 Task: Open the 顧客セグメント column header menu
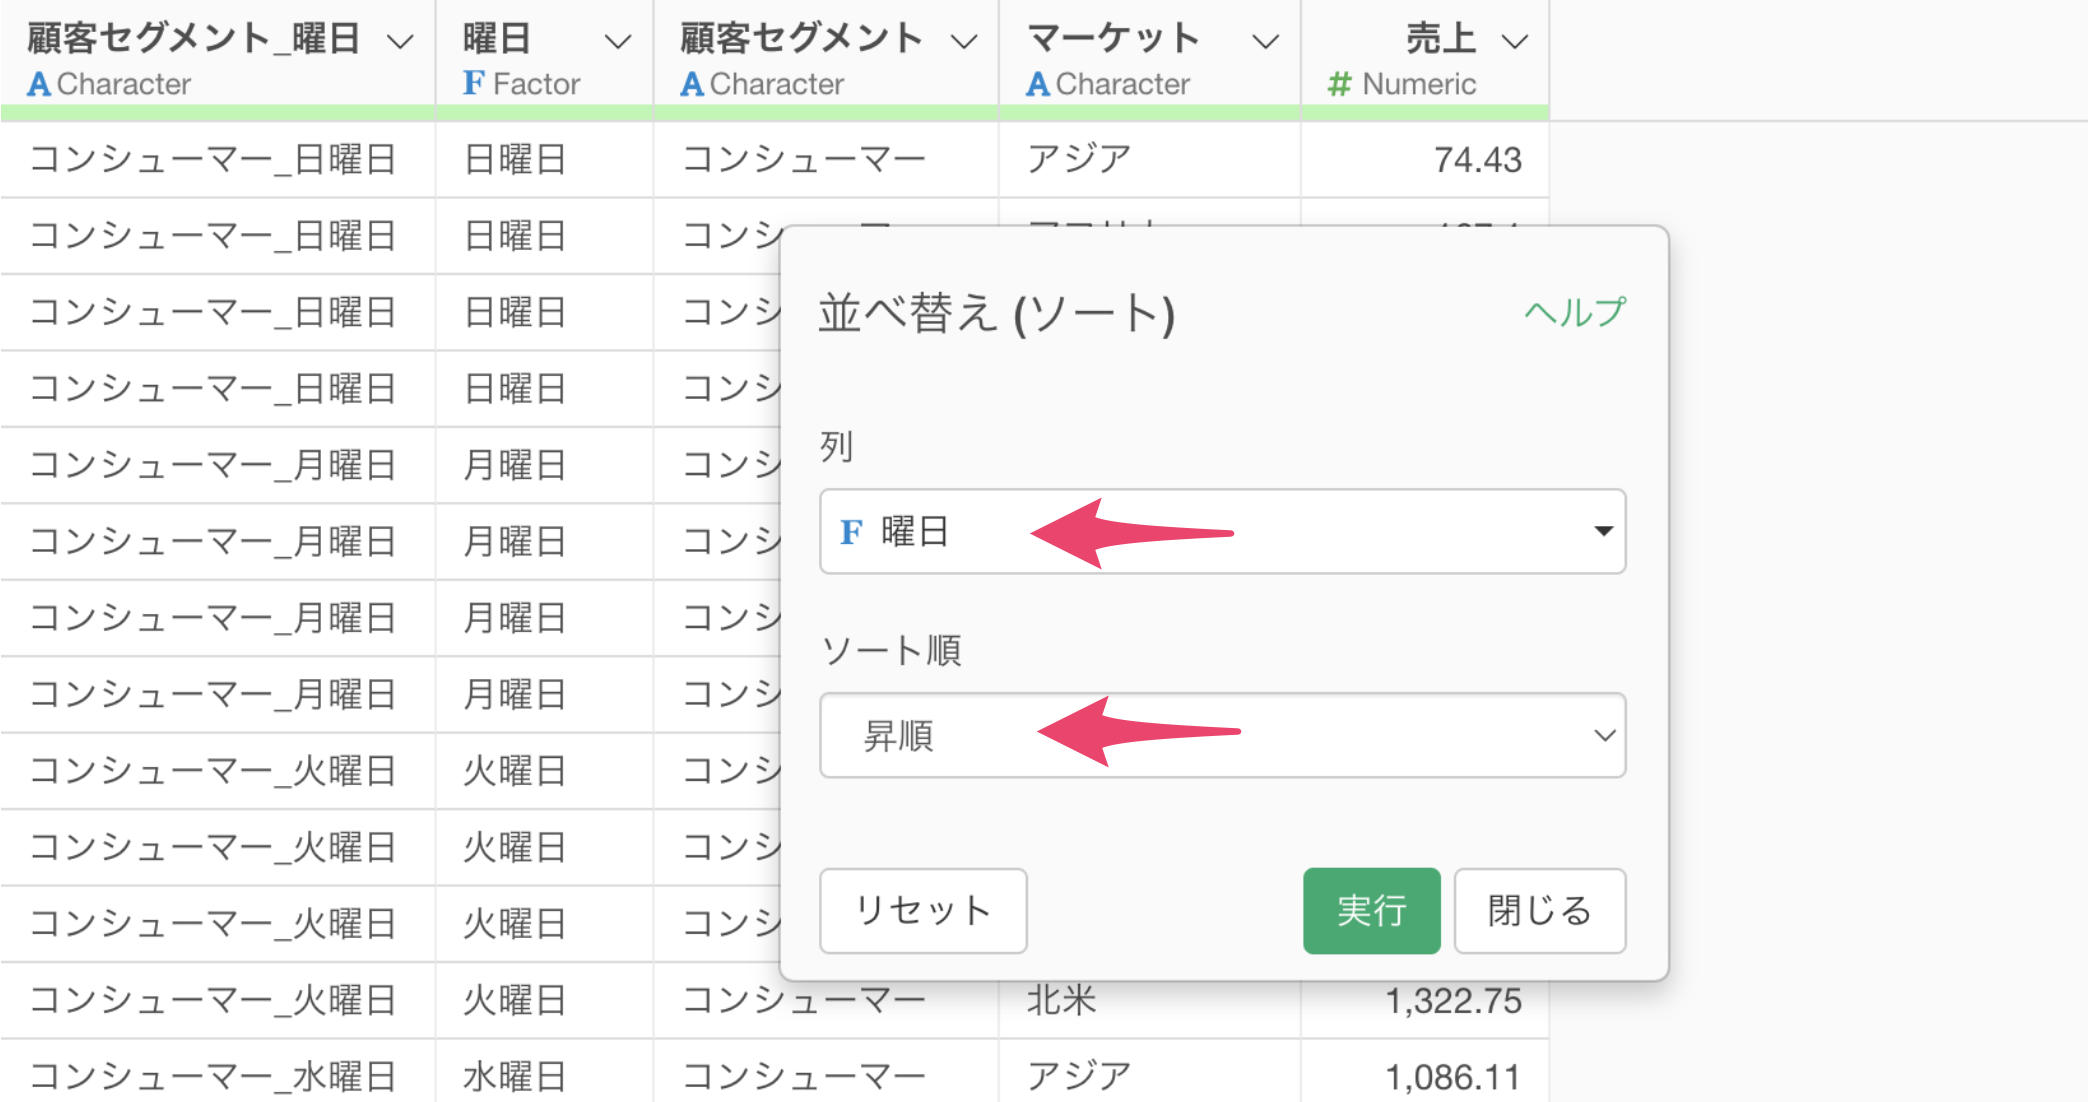[963, 41]
